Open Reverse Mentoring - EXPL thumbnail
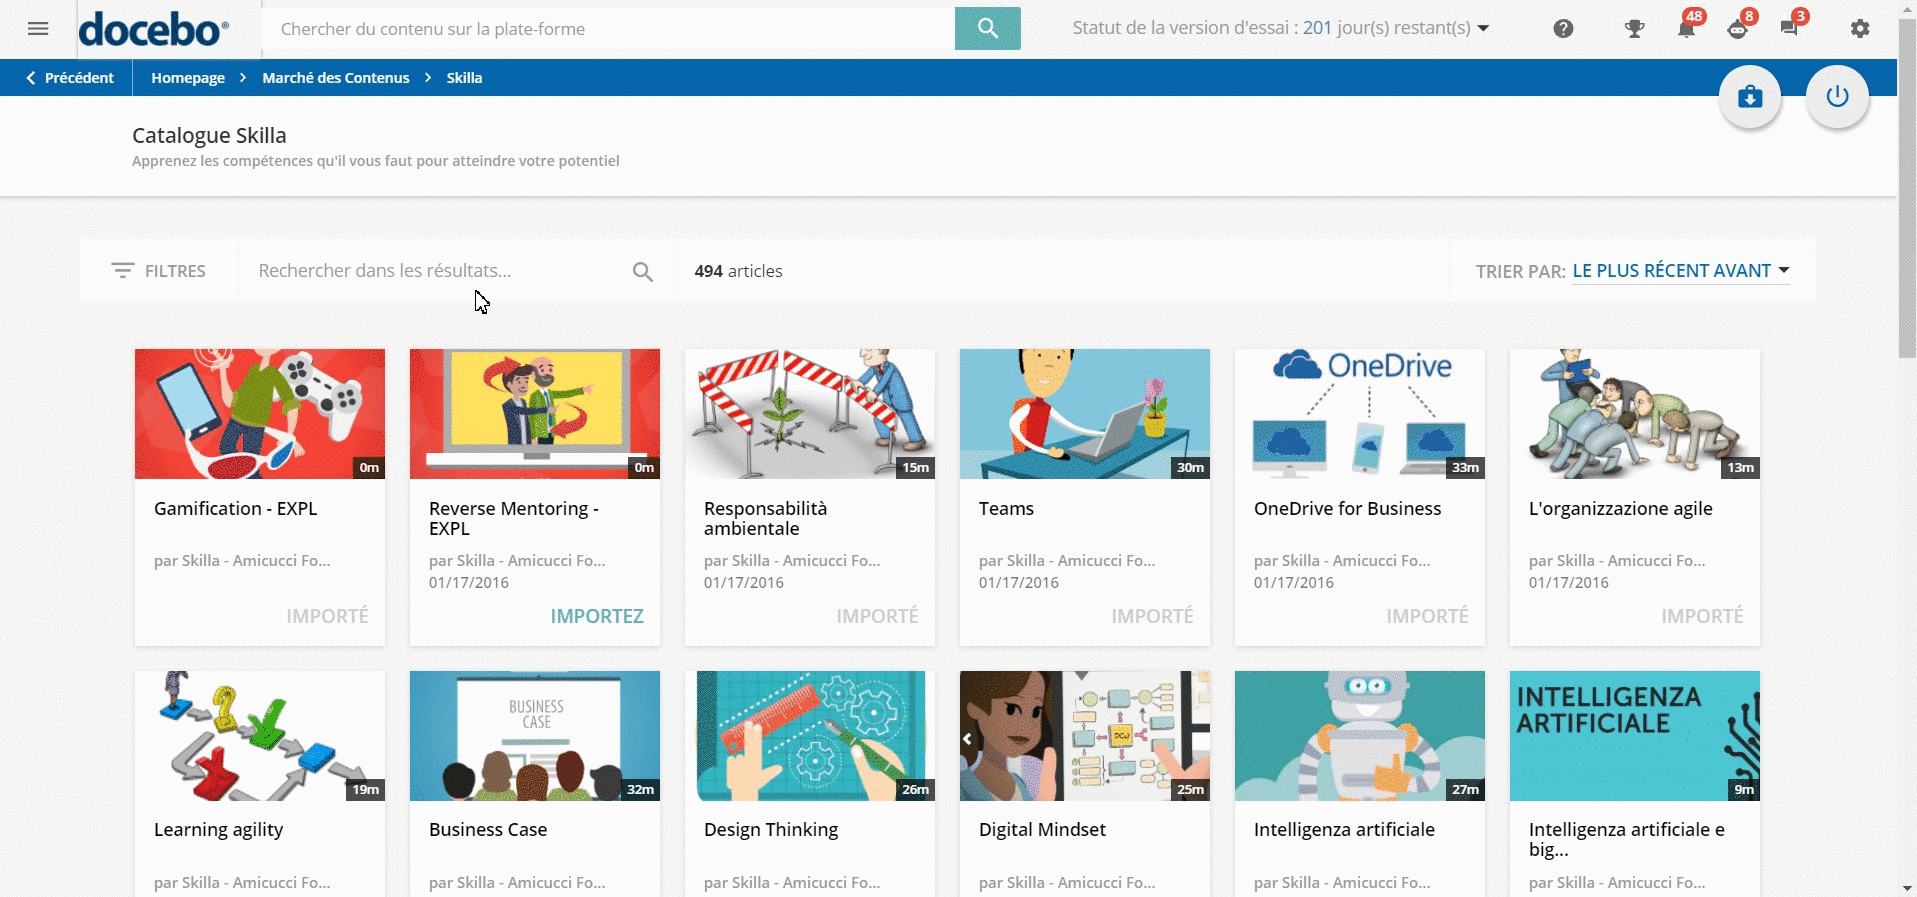1917x897 pixels. tap(535, 414)
